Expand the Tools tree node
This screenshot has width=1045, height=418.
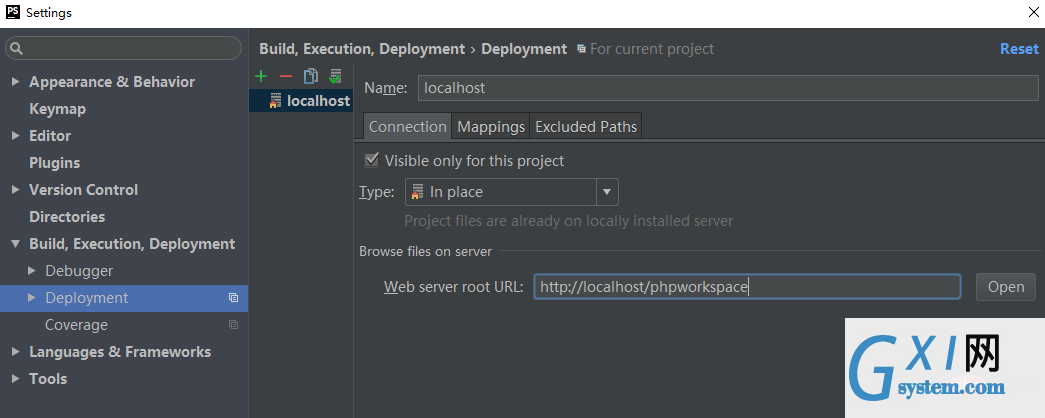coord(16,379)
